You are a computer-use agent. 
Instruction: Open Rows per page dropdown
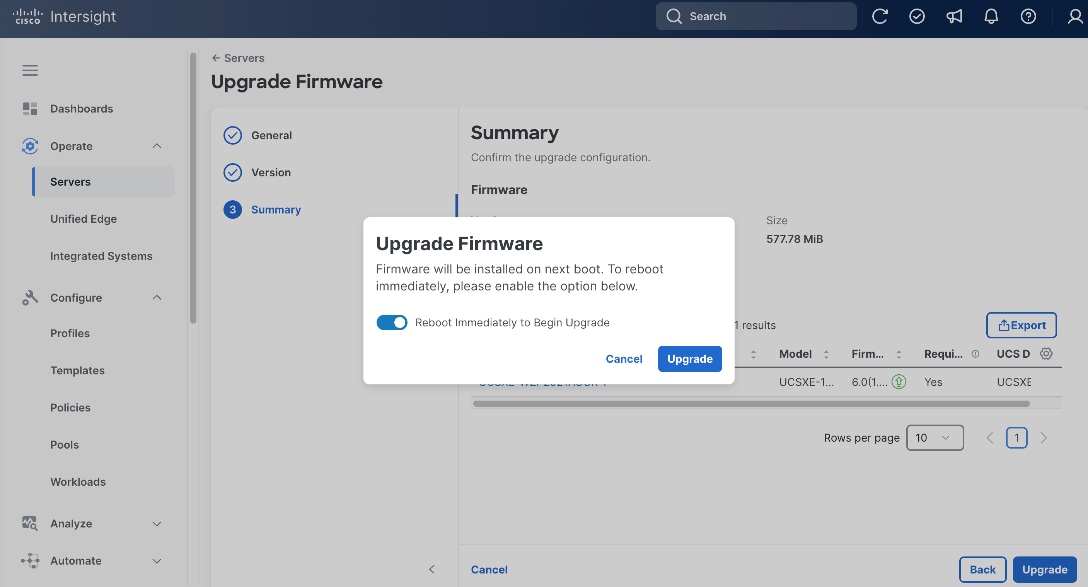coord(935,438)
